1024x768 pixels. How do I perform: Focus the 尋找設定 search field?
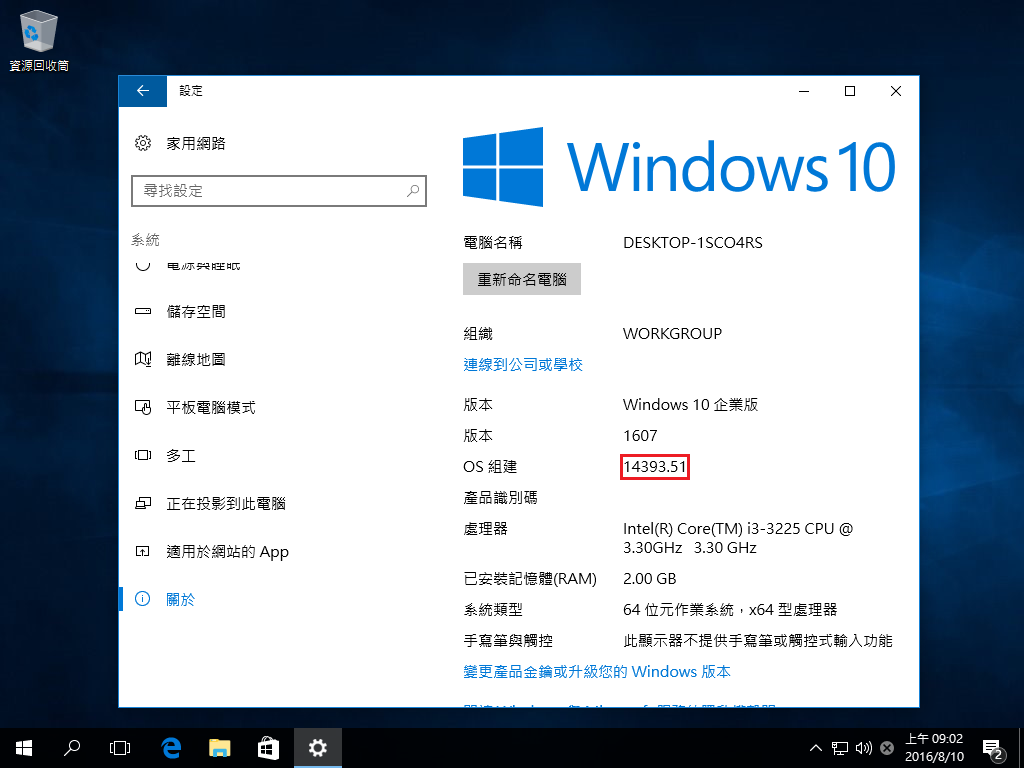pyautogui.click(x=279, y=191)
